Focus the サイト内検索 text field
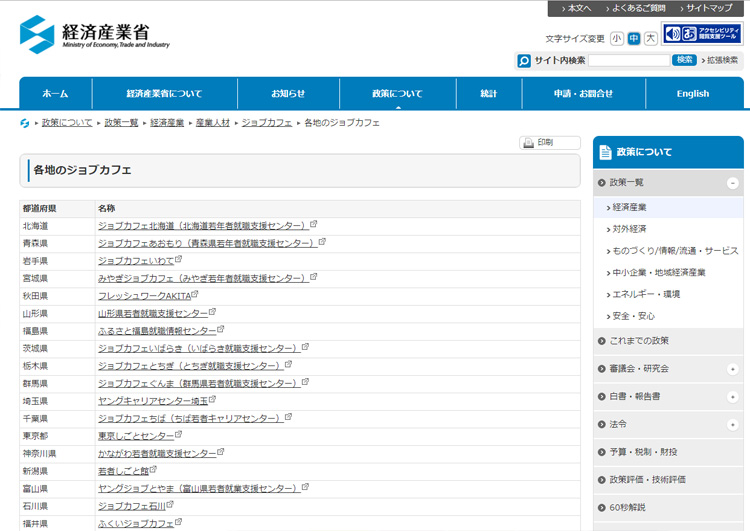The height and width of the screenshot is (531, 750). point(629,60)
